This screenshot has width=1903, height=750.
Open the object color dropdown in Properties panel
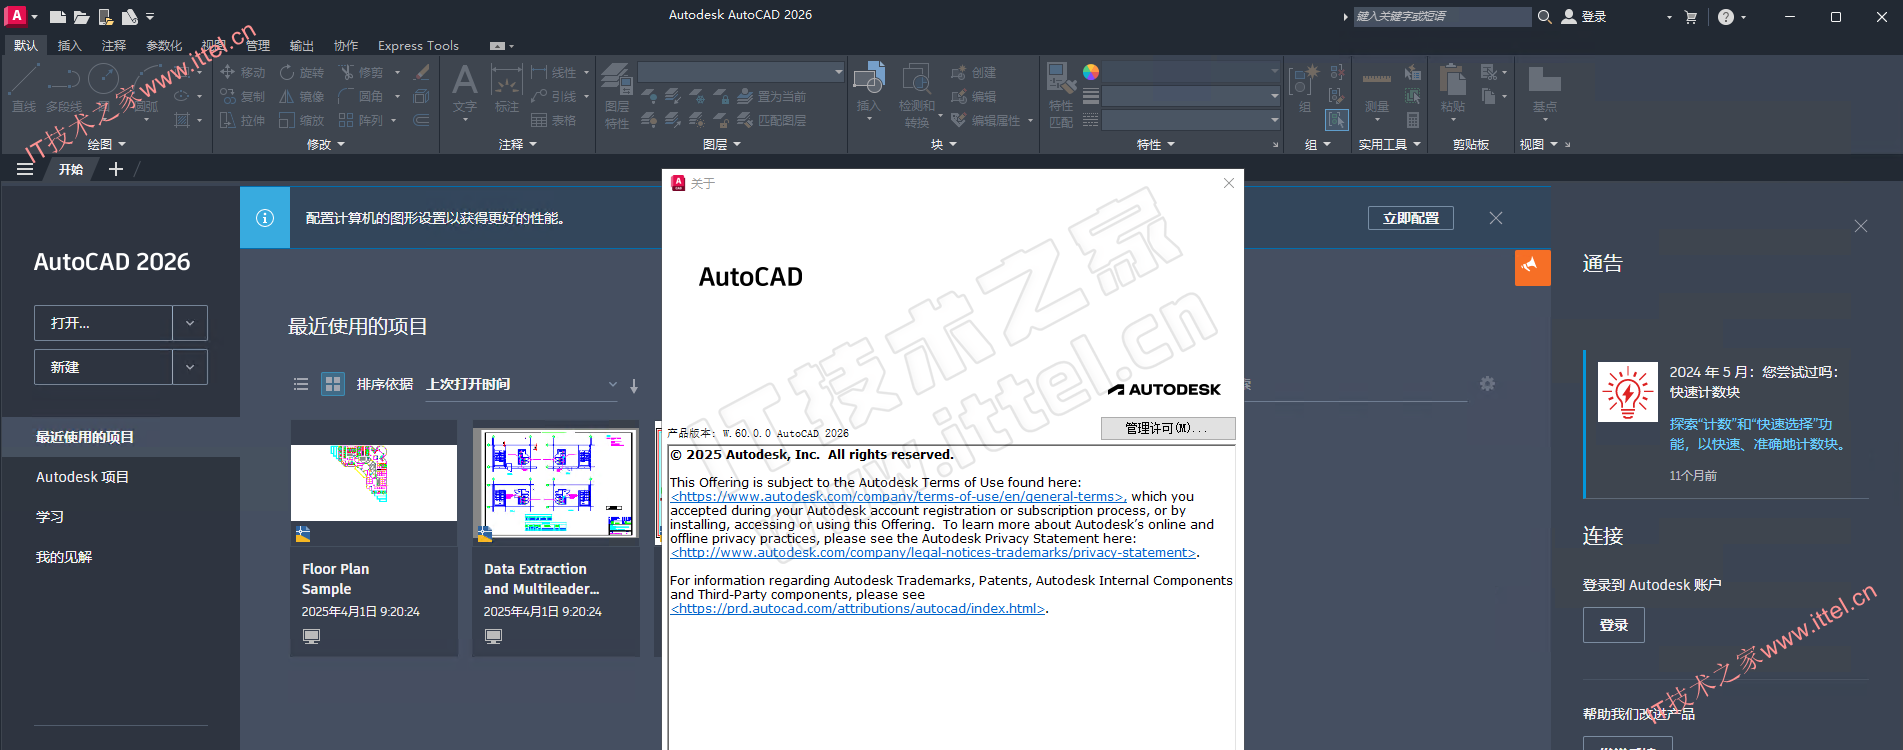[1191, 72]
